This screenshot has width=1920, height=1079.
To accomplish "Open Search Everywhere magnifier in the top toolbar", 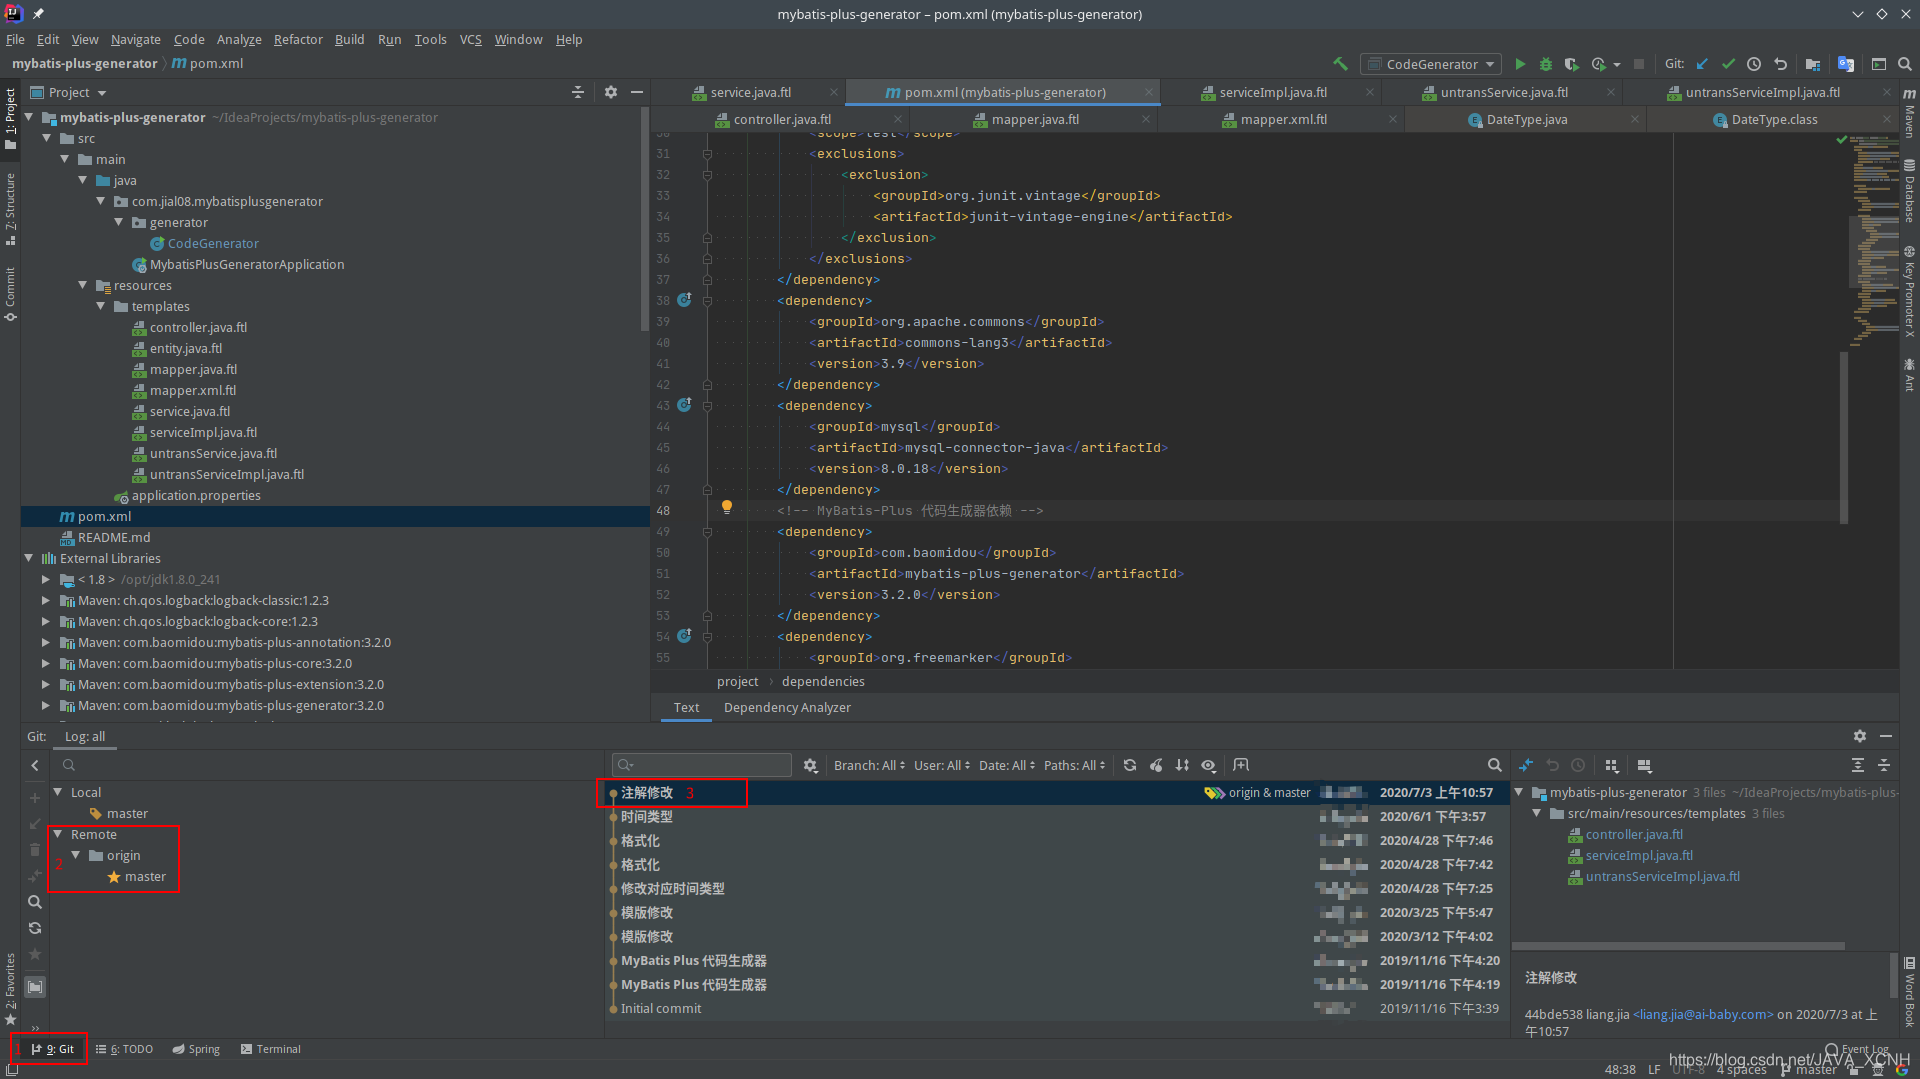I will pos(1905,64).
